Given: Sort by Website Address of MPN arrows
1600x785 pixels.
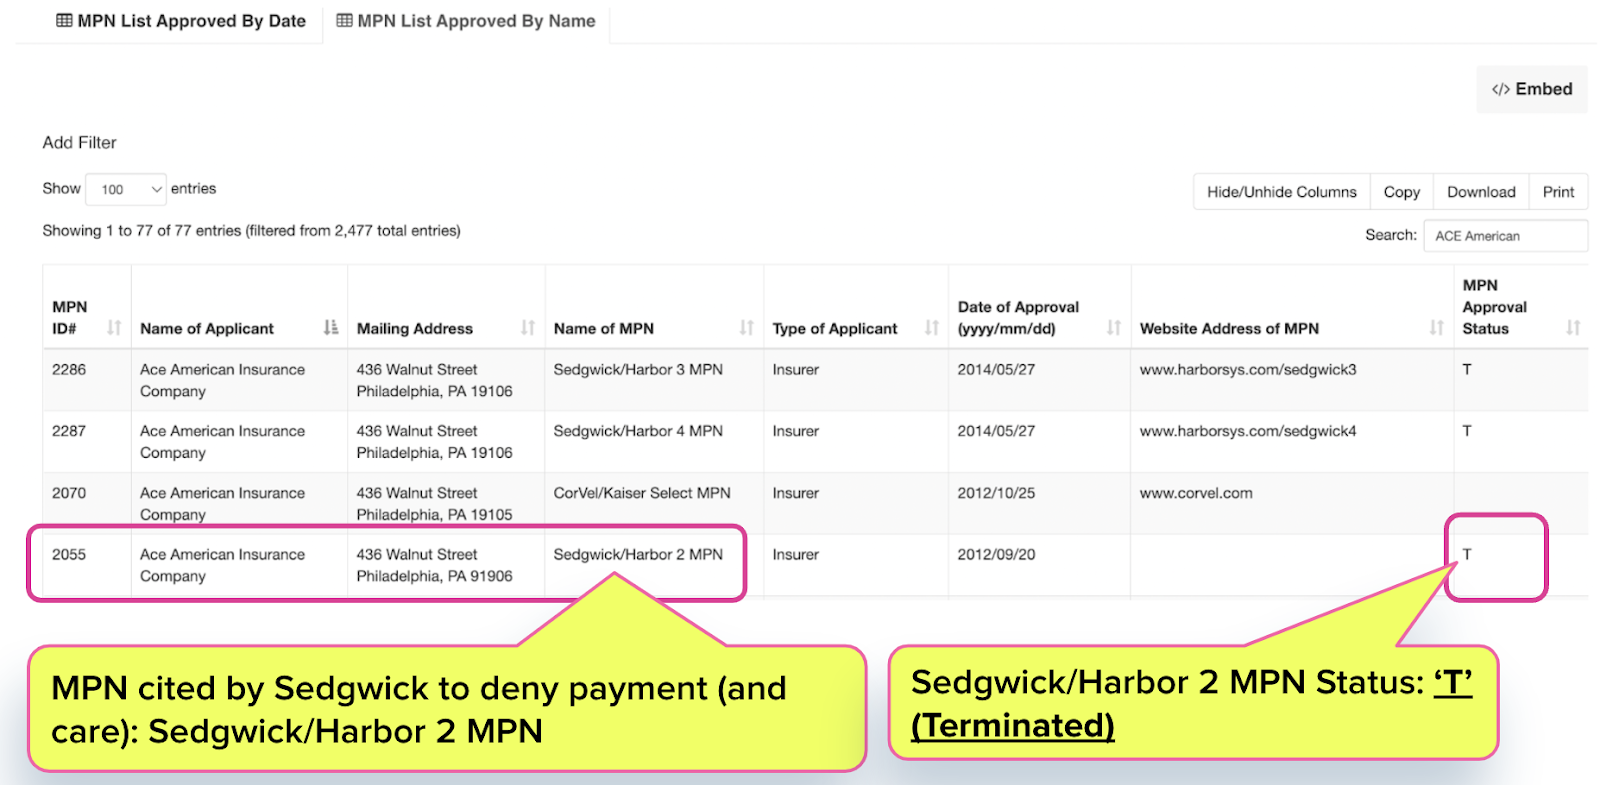Looking at the screenshot, I should point(1437,328).
